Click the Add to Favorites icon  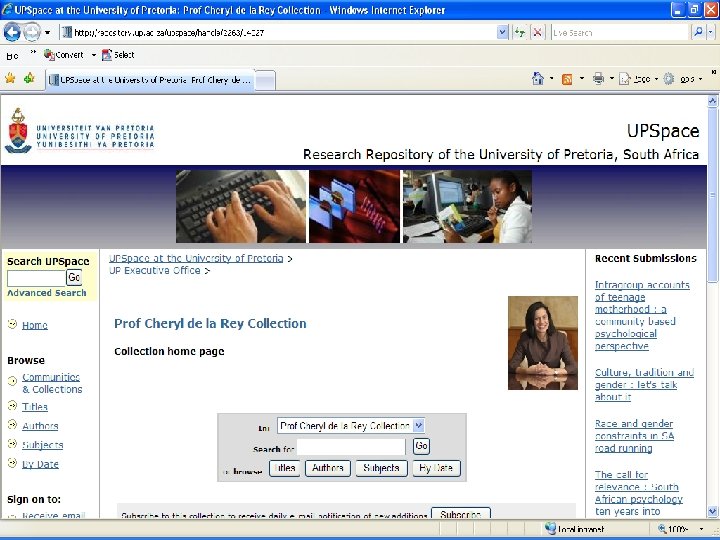click(x=29, y=79)
